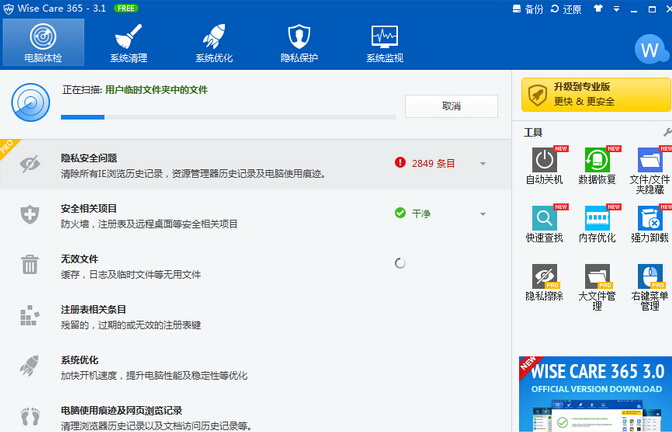Viewport: 672px width, 432px height.
Task: Click the Wise Care 365 logo in title bar
Action: click(x=9, y=9)
